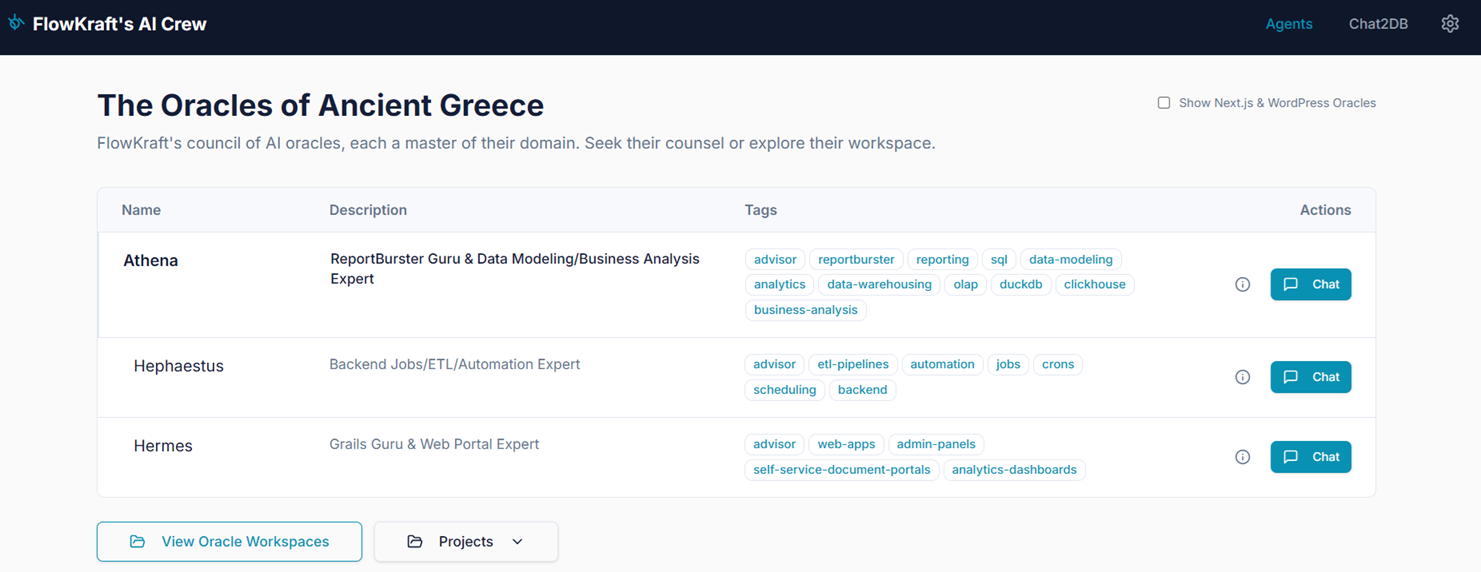
Task: Open the Agents tab
Action: 1288,24
